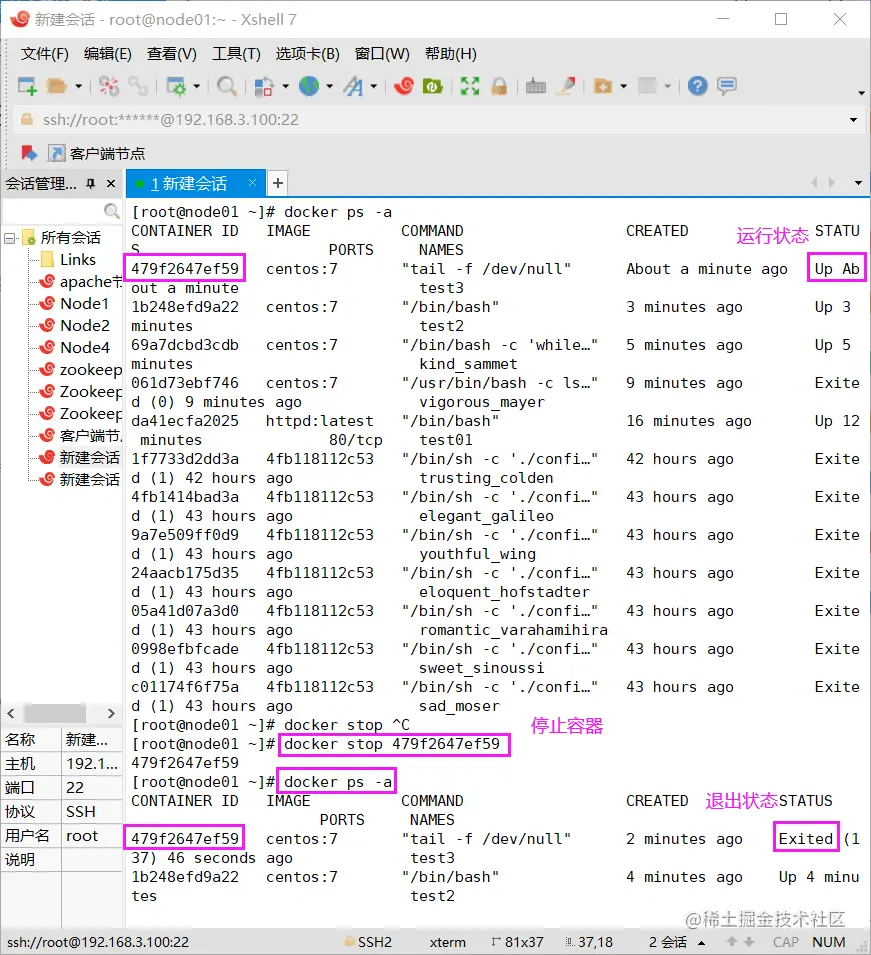Click the keyboard icon in the toolbar
This screenshot has height=955, width=871.
(x=536, y=87)
